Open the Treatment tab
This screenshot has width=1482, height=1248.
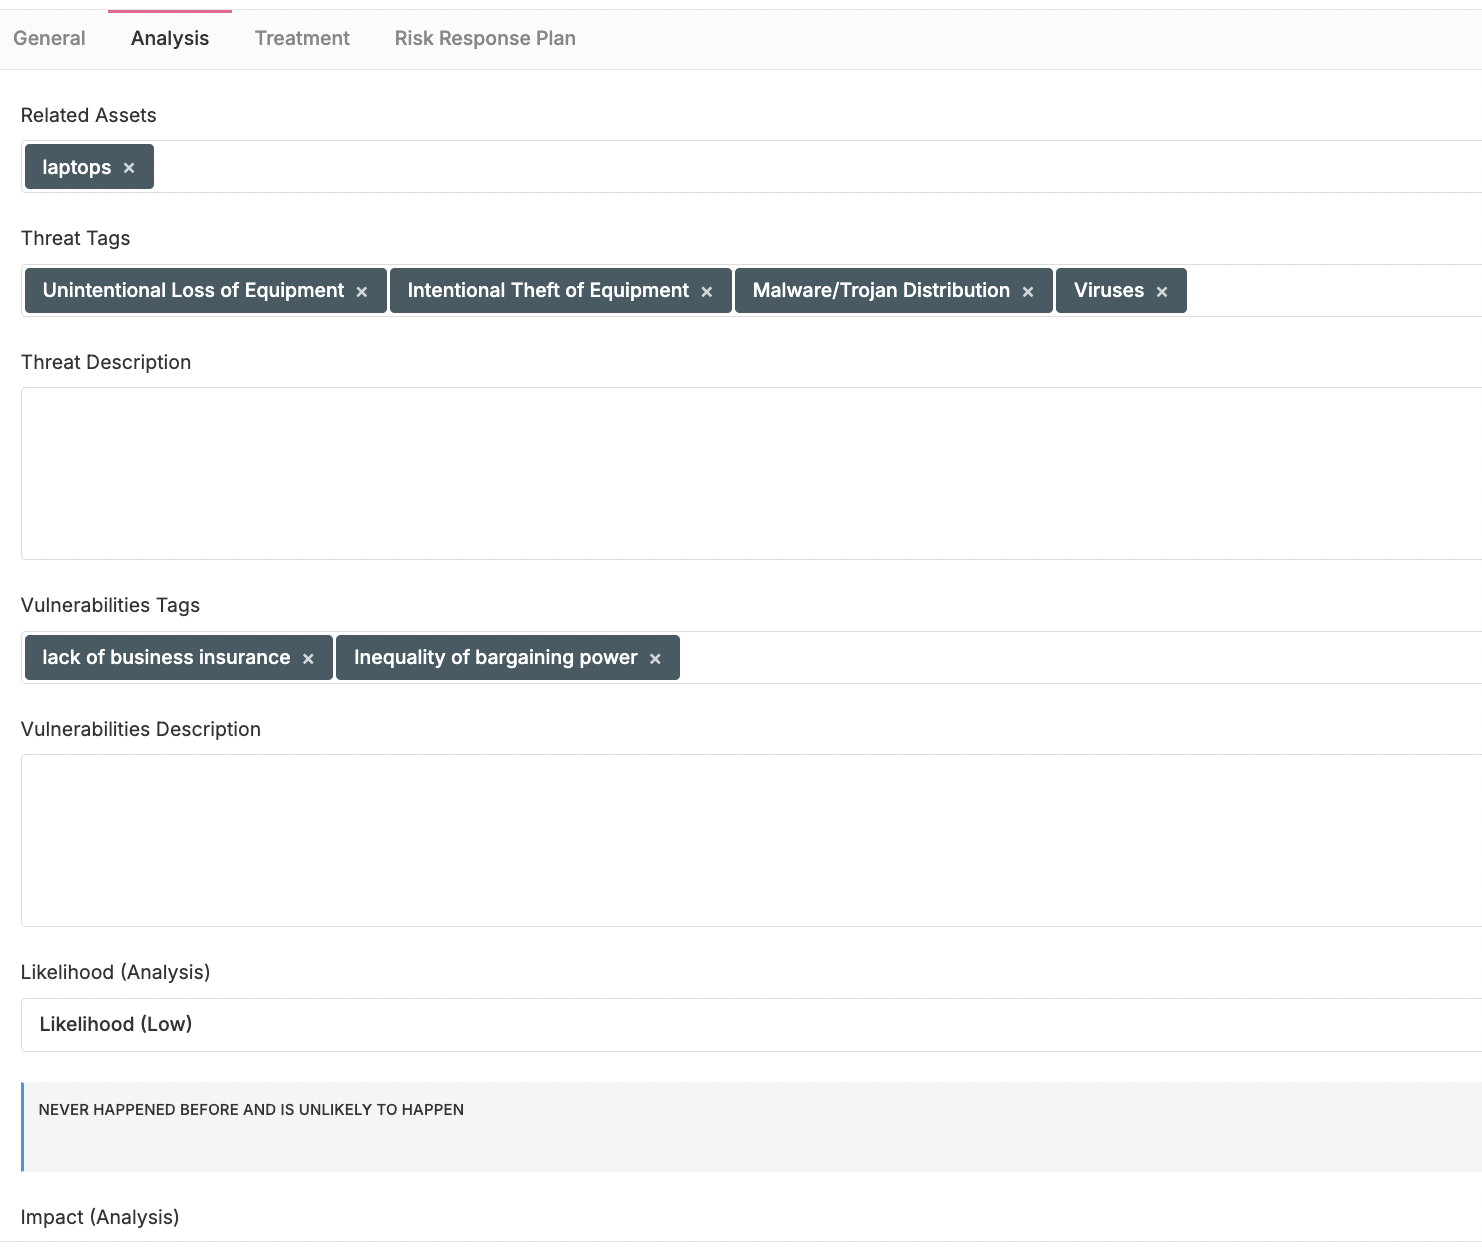[302, 38]
